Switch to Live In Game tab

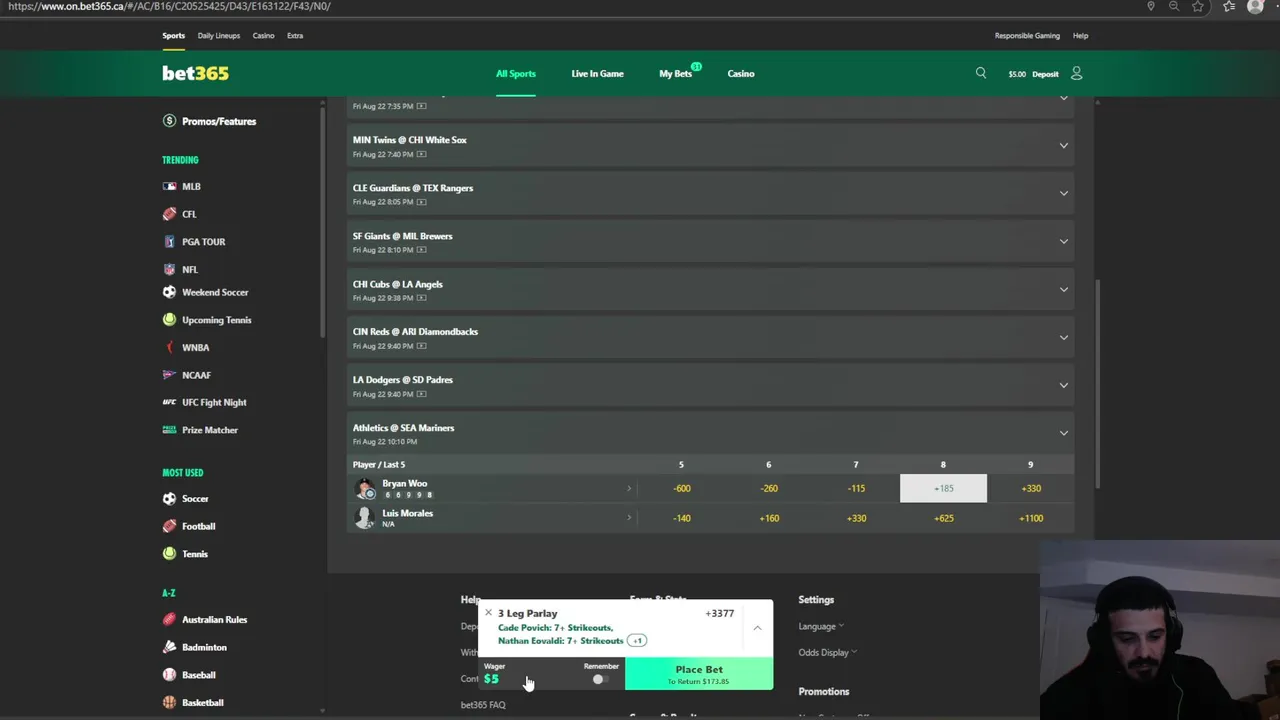[x=597, y=73]
